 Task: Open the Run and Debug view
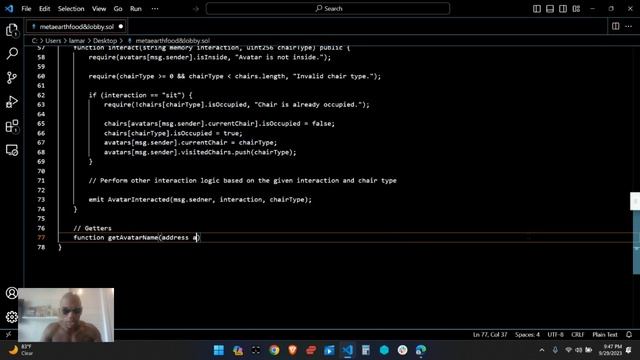point(12,102)
